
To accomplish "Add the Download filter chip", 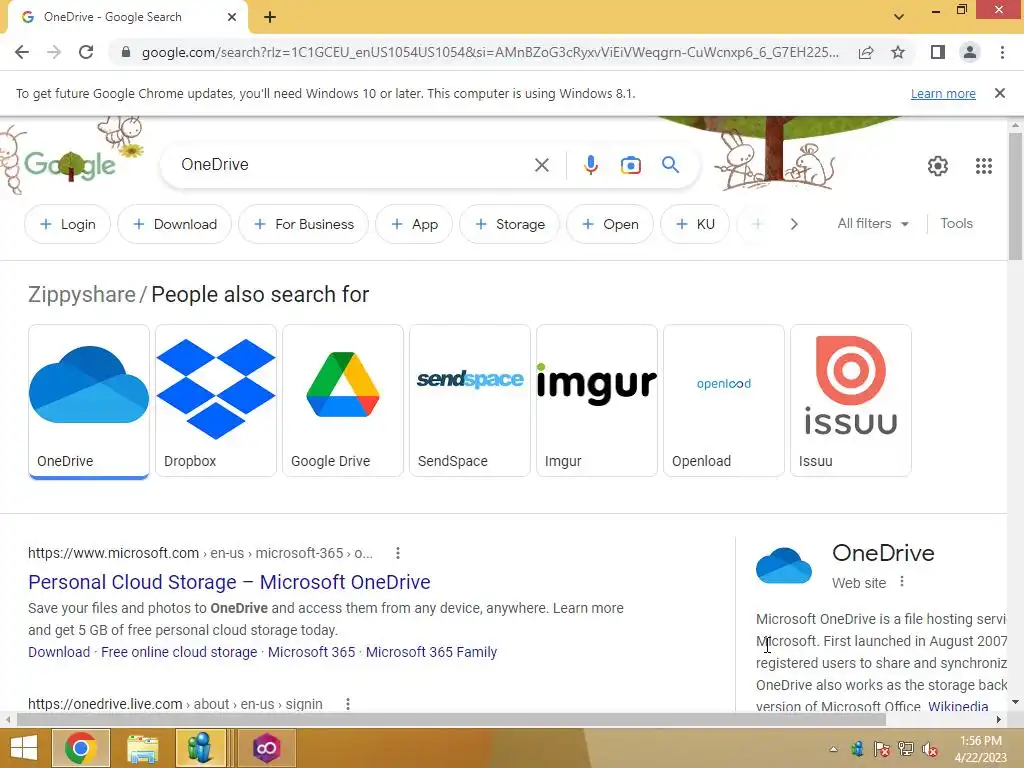I will pos(174,224).
